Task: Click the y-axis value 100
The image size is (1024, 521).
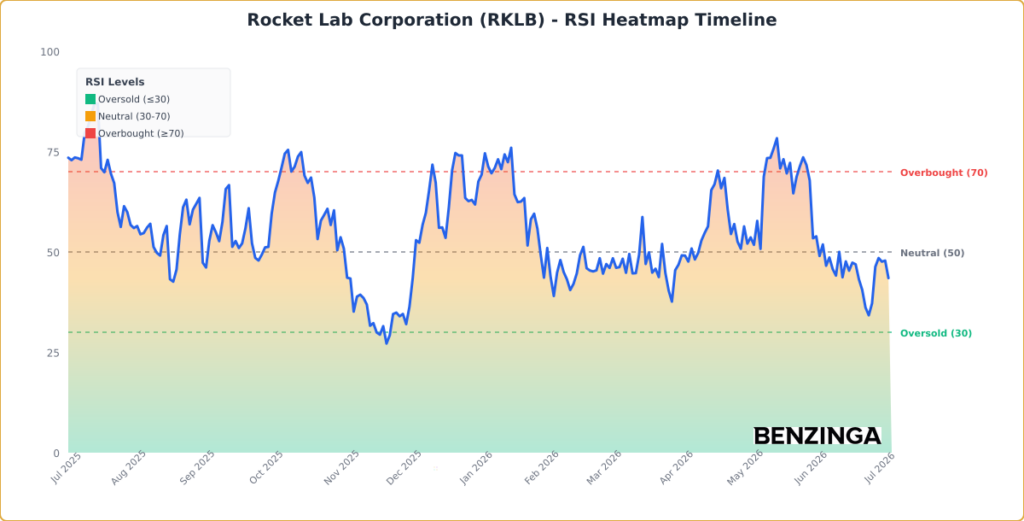Action: [50, 52]
